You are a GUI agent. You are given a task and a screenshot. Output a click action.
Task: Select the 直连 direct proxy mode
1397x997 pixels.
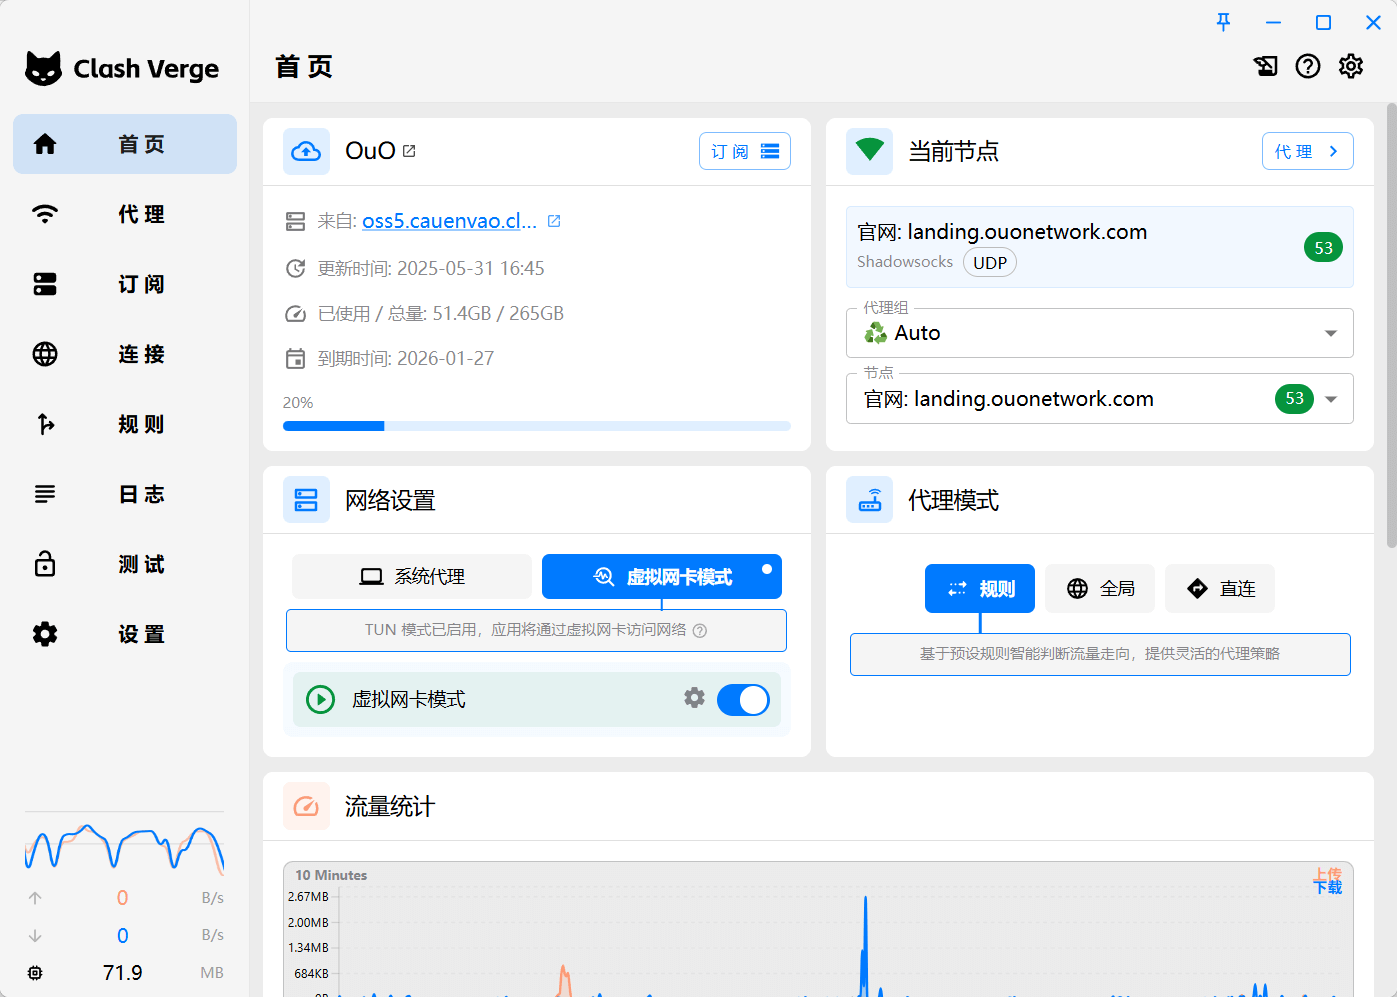coord(1220,588)
